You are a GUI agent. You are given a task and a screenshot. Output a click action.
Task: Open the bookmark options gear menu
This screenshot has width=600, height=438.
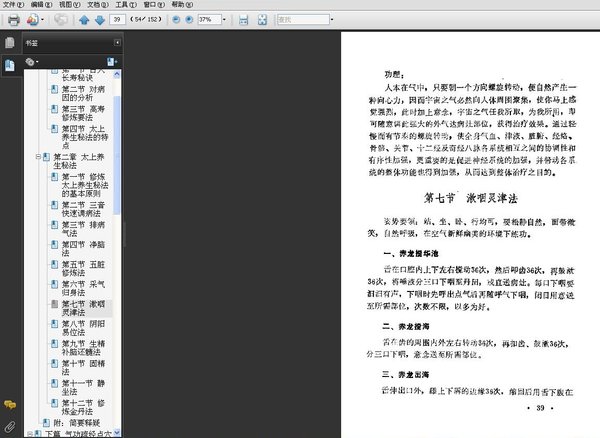point(31,62)
